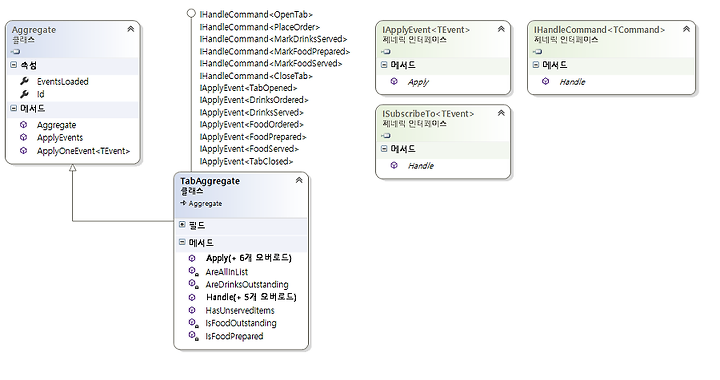720x380 pixels.
Task: Click the IHandleCommand<MarkDrinksServed> interface label
Action: tap(273, 39)
